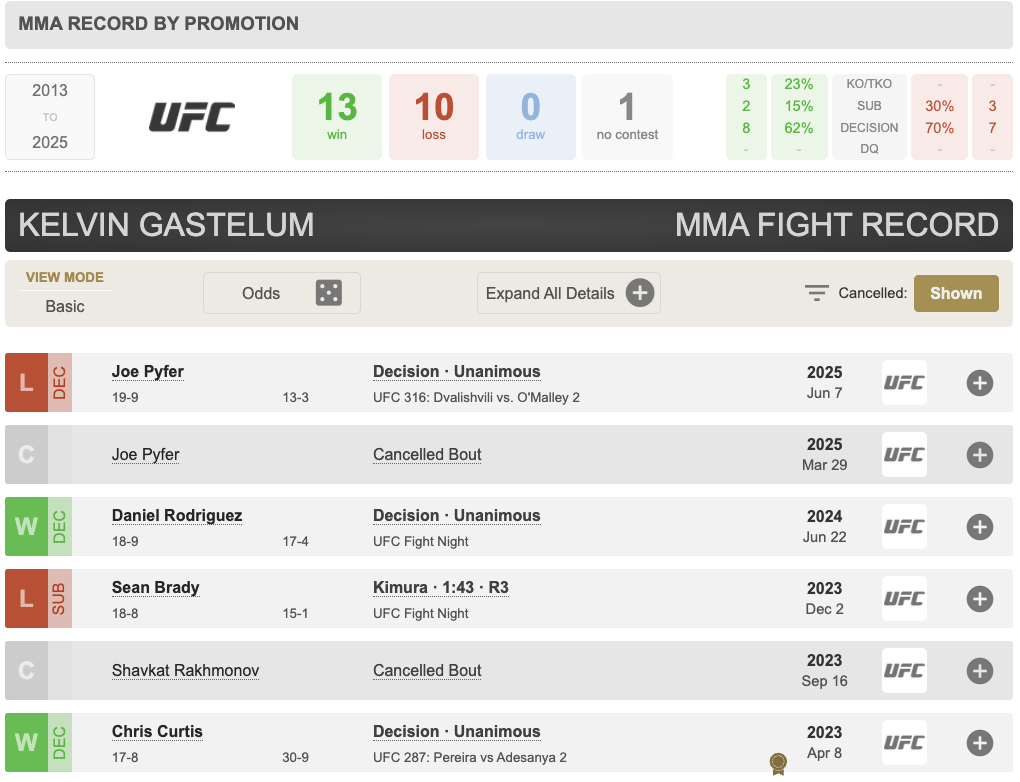
Task: Click the filter lines icon beside Cancelled
Action: pos(816,293)
